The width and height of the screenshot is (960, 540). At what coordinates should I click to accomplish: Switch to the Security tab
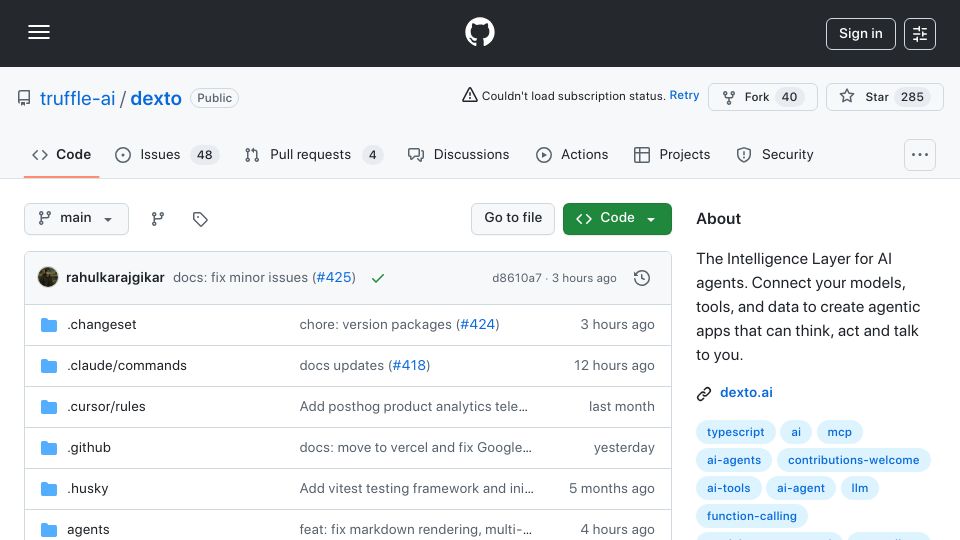[x=775, y=155]
